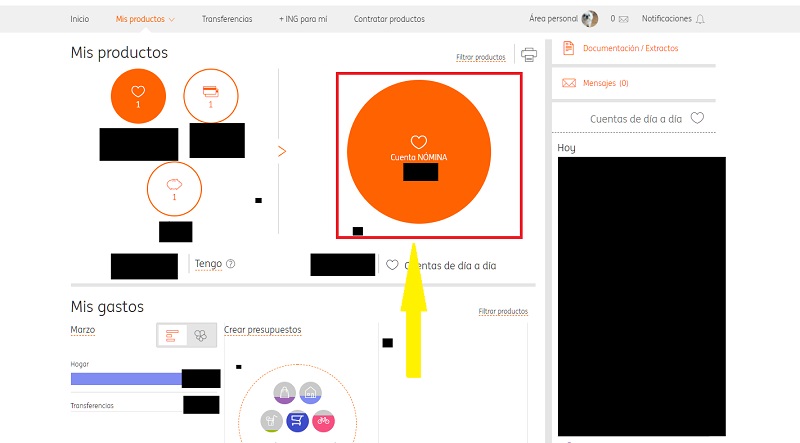Select the credit card product circle
Image resolution: width=800 pixels, height=443 pixels.
coord(211,97)
